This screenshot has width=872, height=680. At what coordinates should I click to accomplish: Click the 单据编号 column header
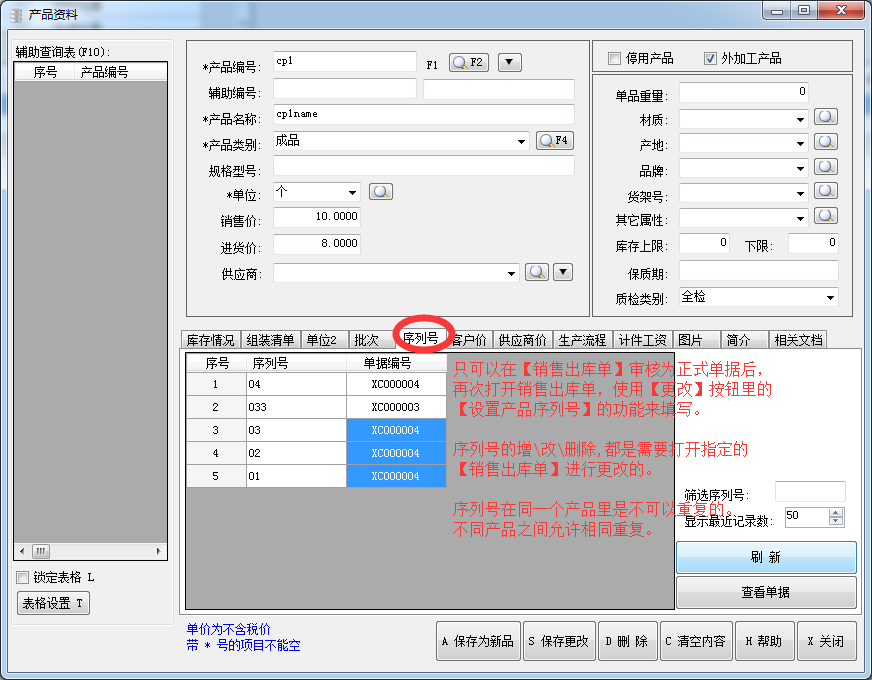tap(396, 363)
